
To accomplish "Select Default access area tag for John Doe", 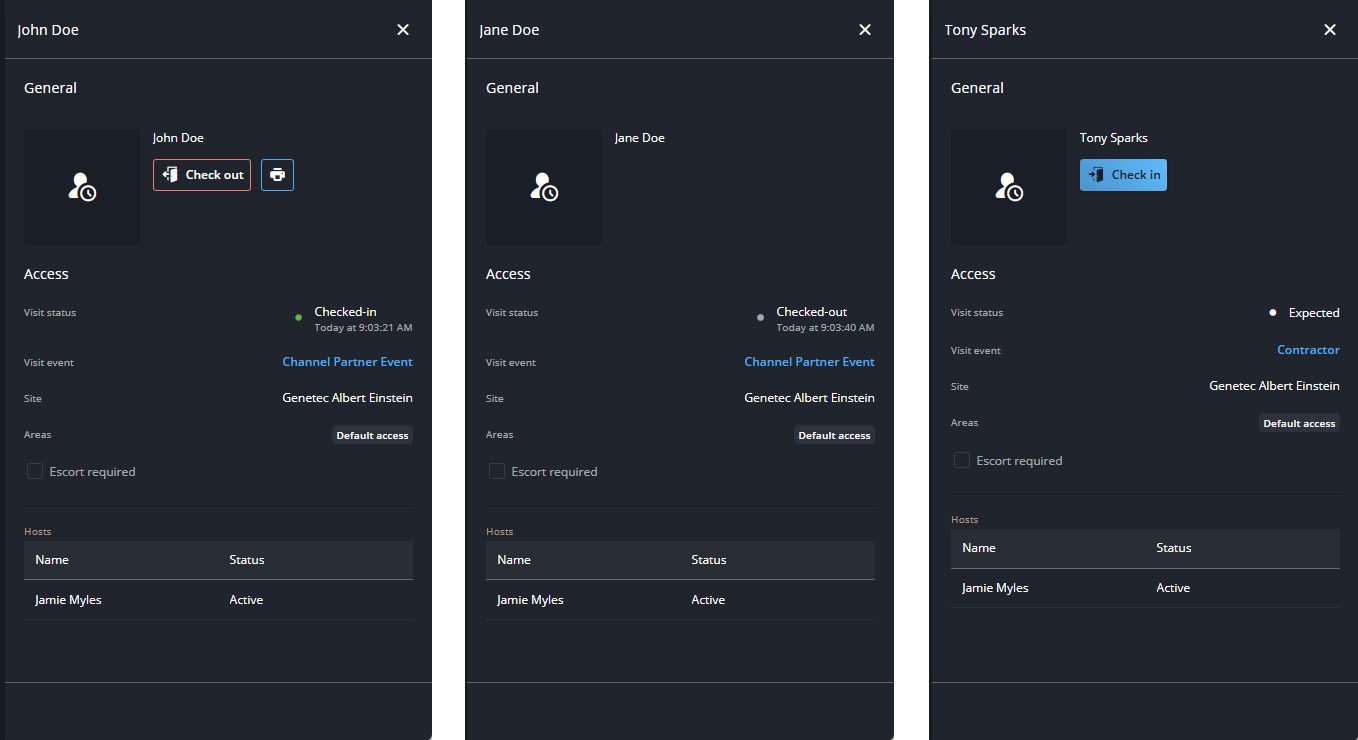I will (372, 435).
